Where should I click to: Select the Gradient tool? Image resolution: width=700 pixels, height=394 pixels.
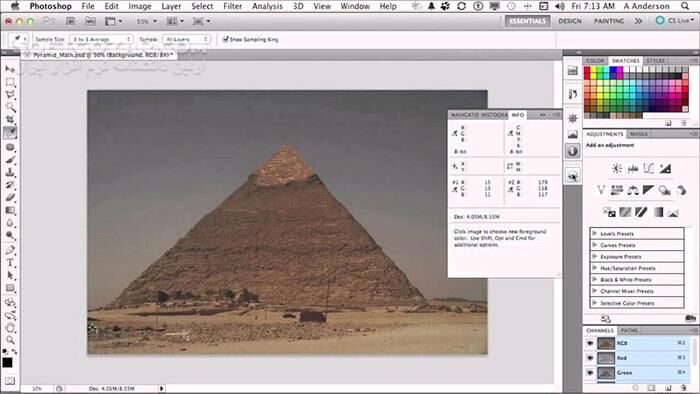(10, 210)
